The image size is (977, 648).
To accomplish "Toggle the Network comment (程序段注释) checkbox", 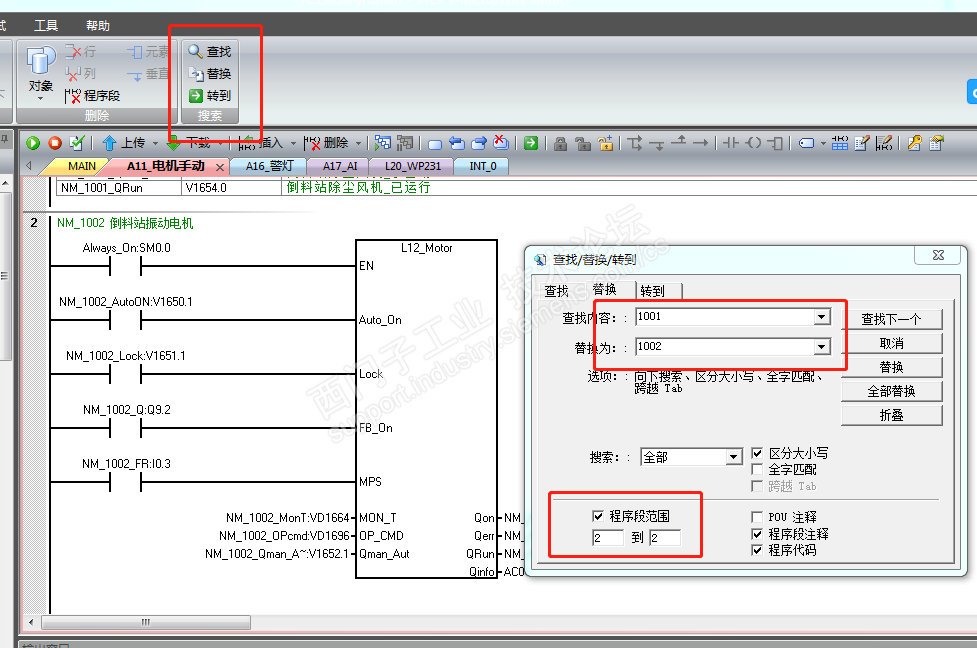I will tap(757, 534).
